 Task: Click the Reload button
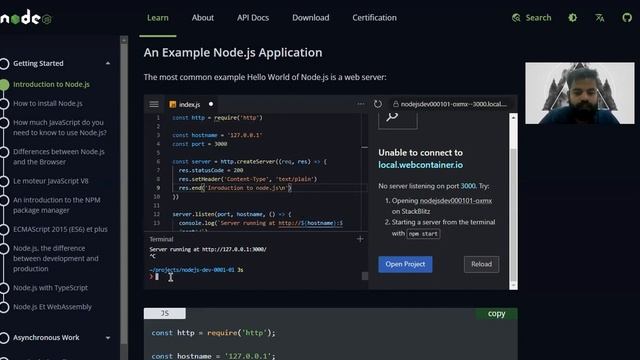pyautogui.click(x=482, y=264)
